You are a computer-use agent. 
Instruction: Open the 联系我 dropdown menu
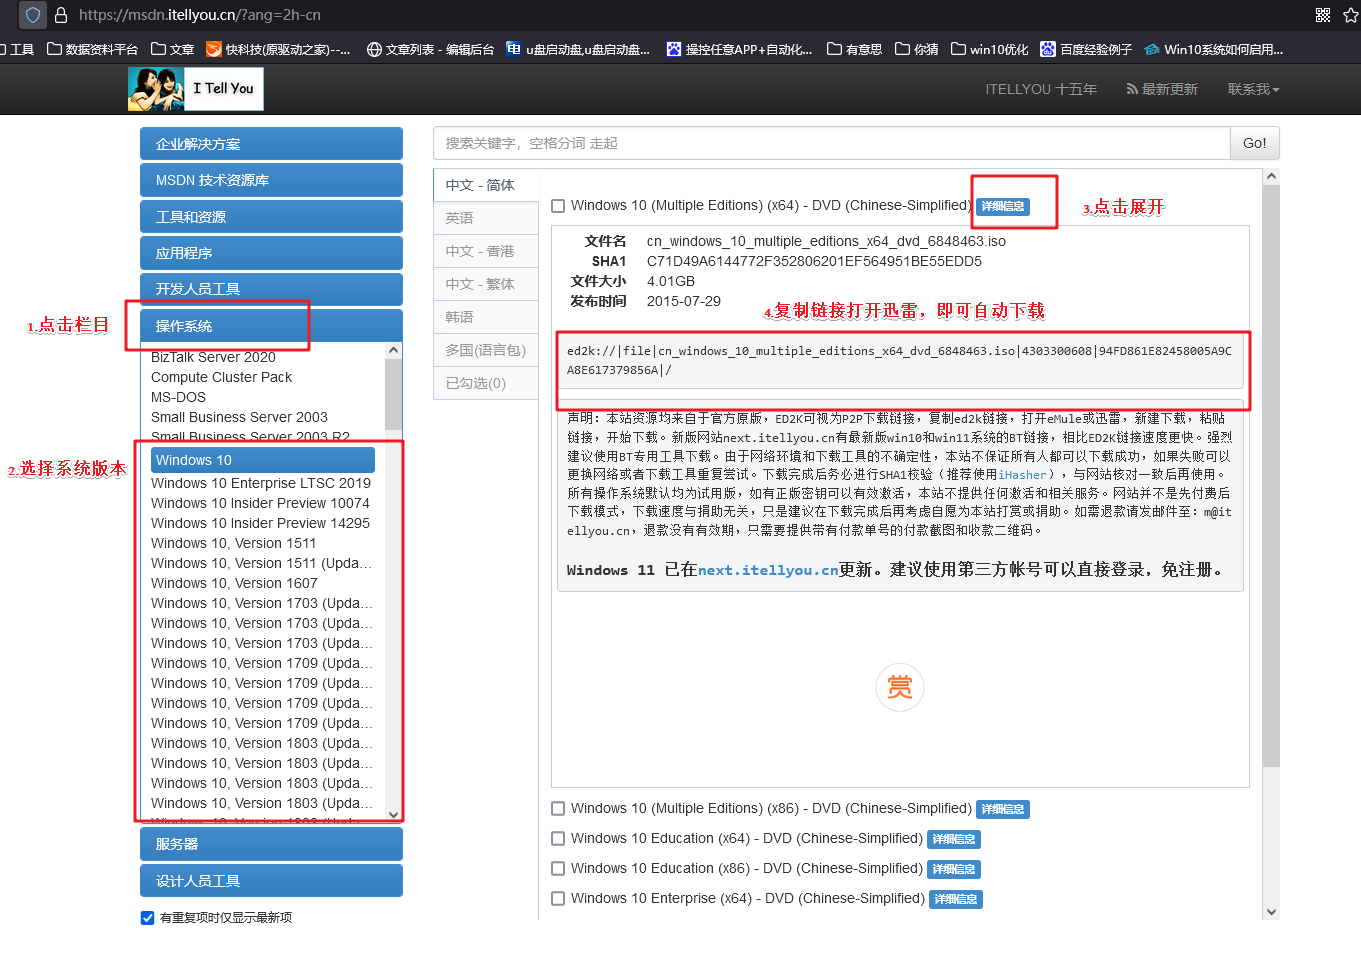(x=1252, y=89)
